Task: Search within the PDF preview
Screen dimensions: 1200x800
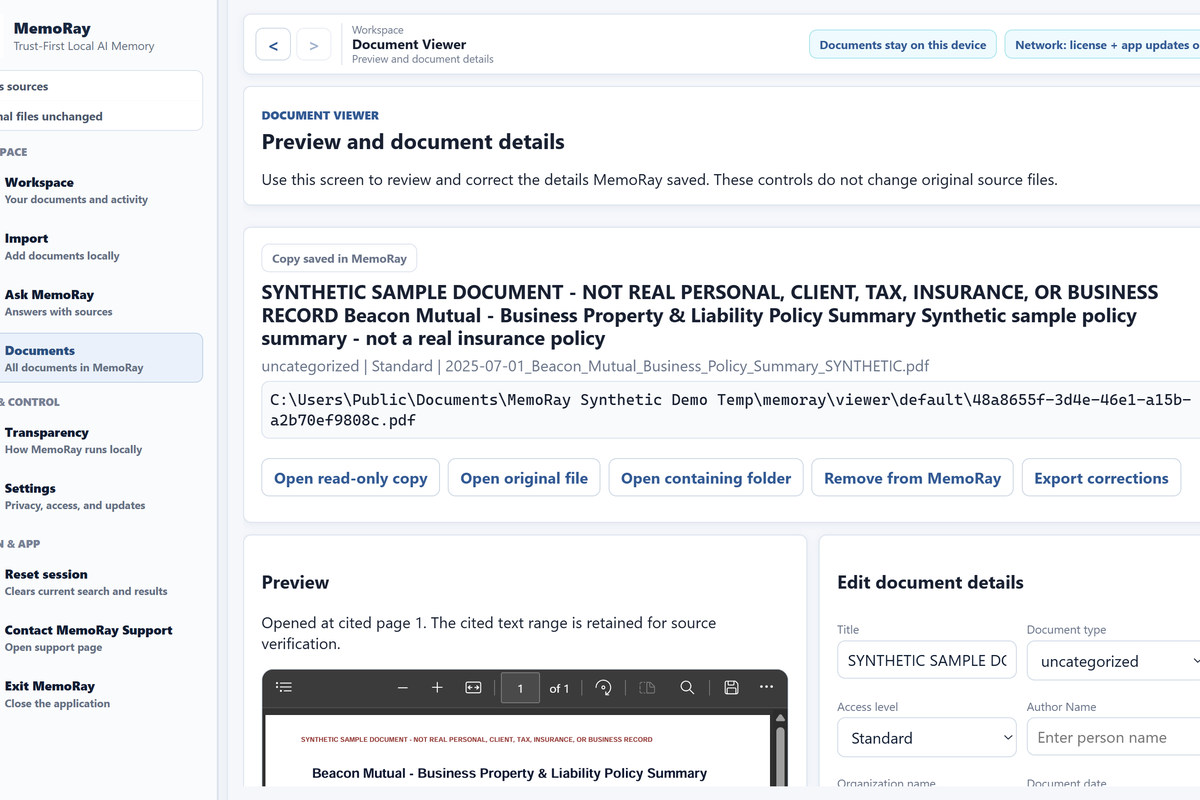Action: point(687,687)
